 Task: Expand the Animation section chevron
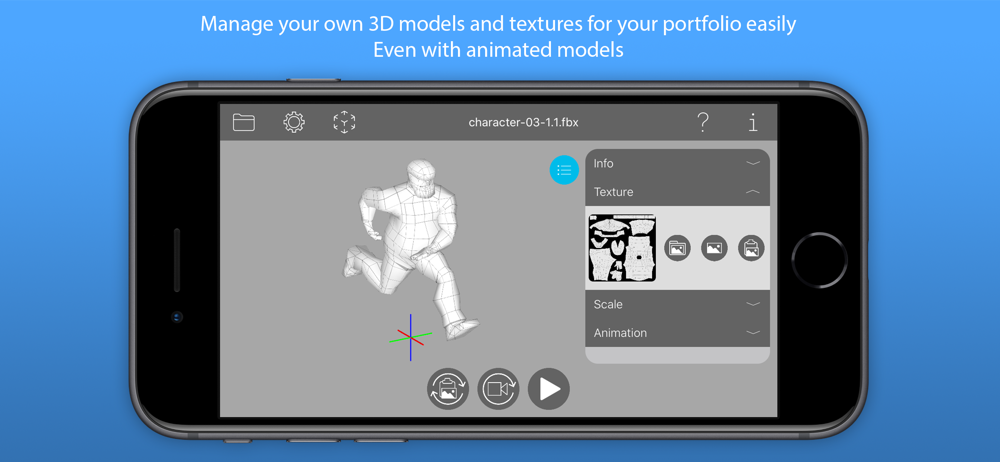coord(753,332)
